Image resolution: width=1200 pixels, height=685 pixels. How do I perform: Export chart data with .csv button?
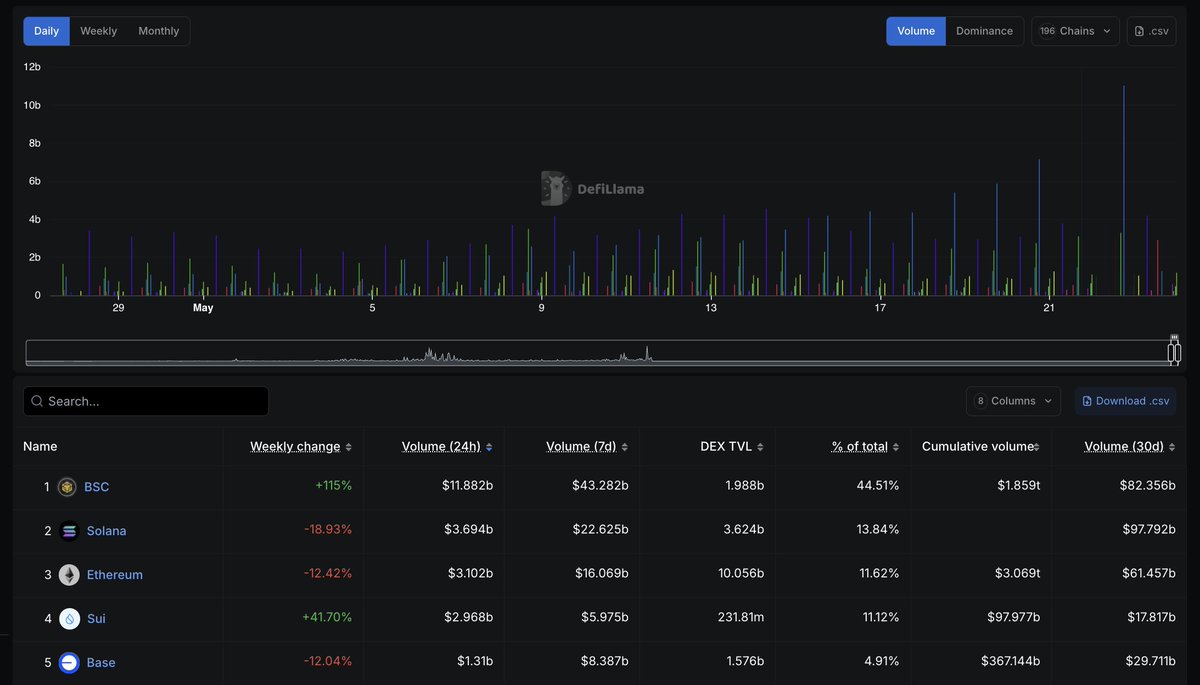1151,31
